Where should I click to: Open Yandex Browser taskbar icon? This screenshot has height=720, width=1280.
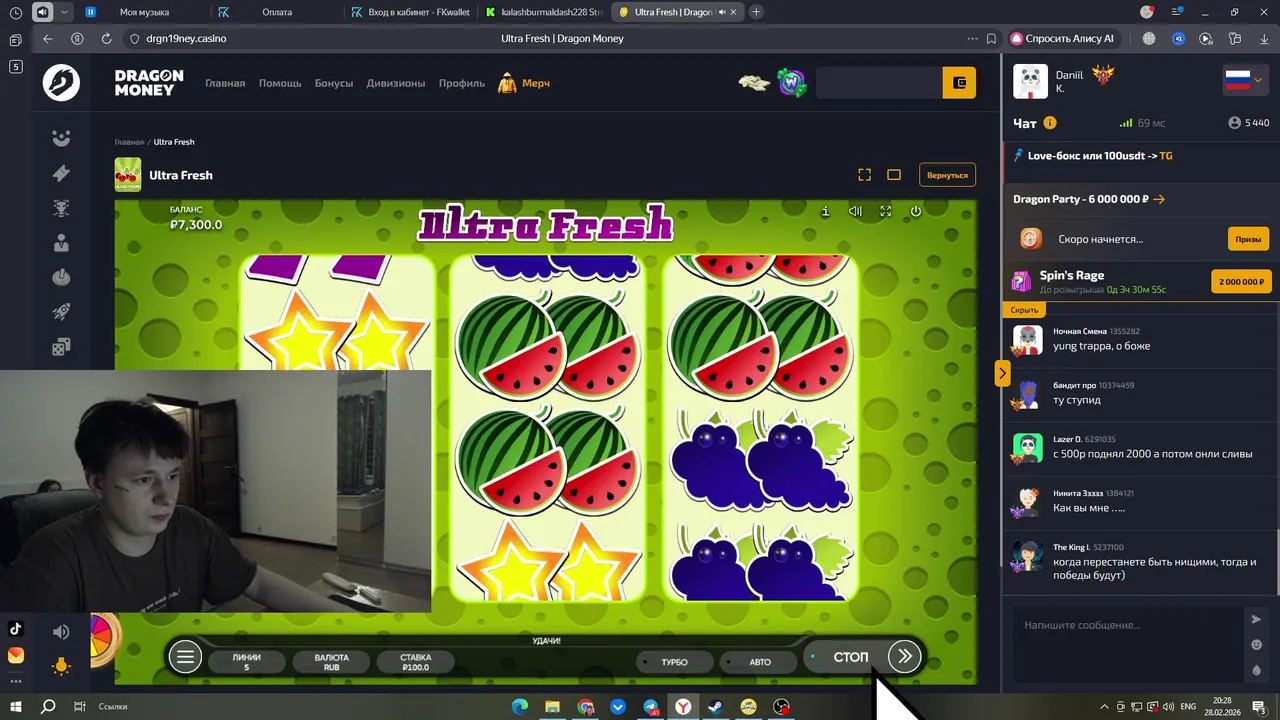click(x=683, y=706)
